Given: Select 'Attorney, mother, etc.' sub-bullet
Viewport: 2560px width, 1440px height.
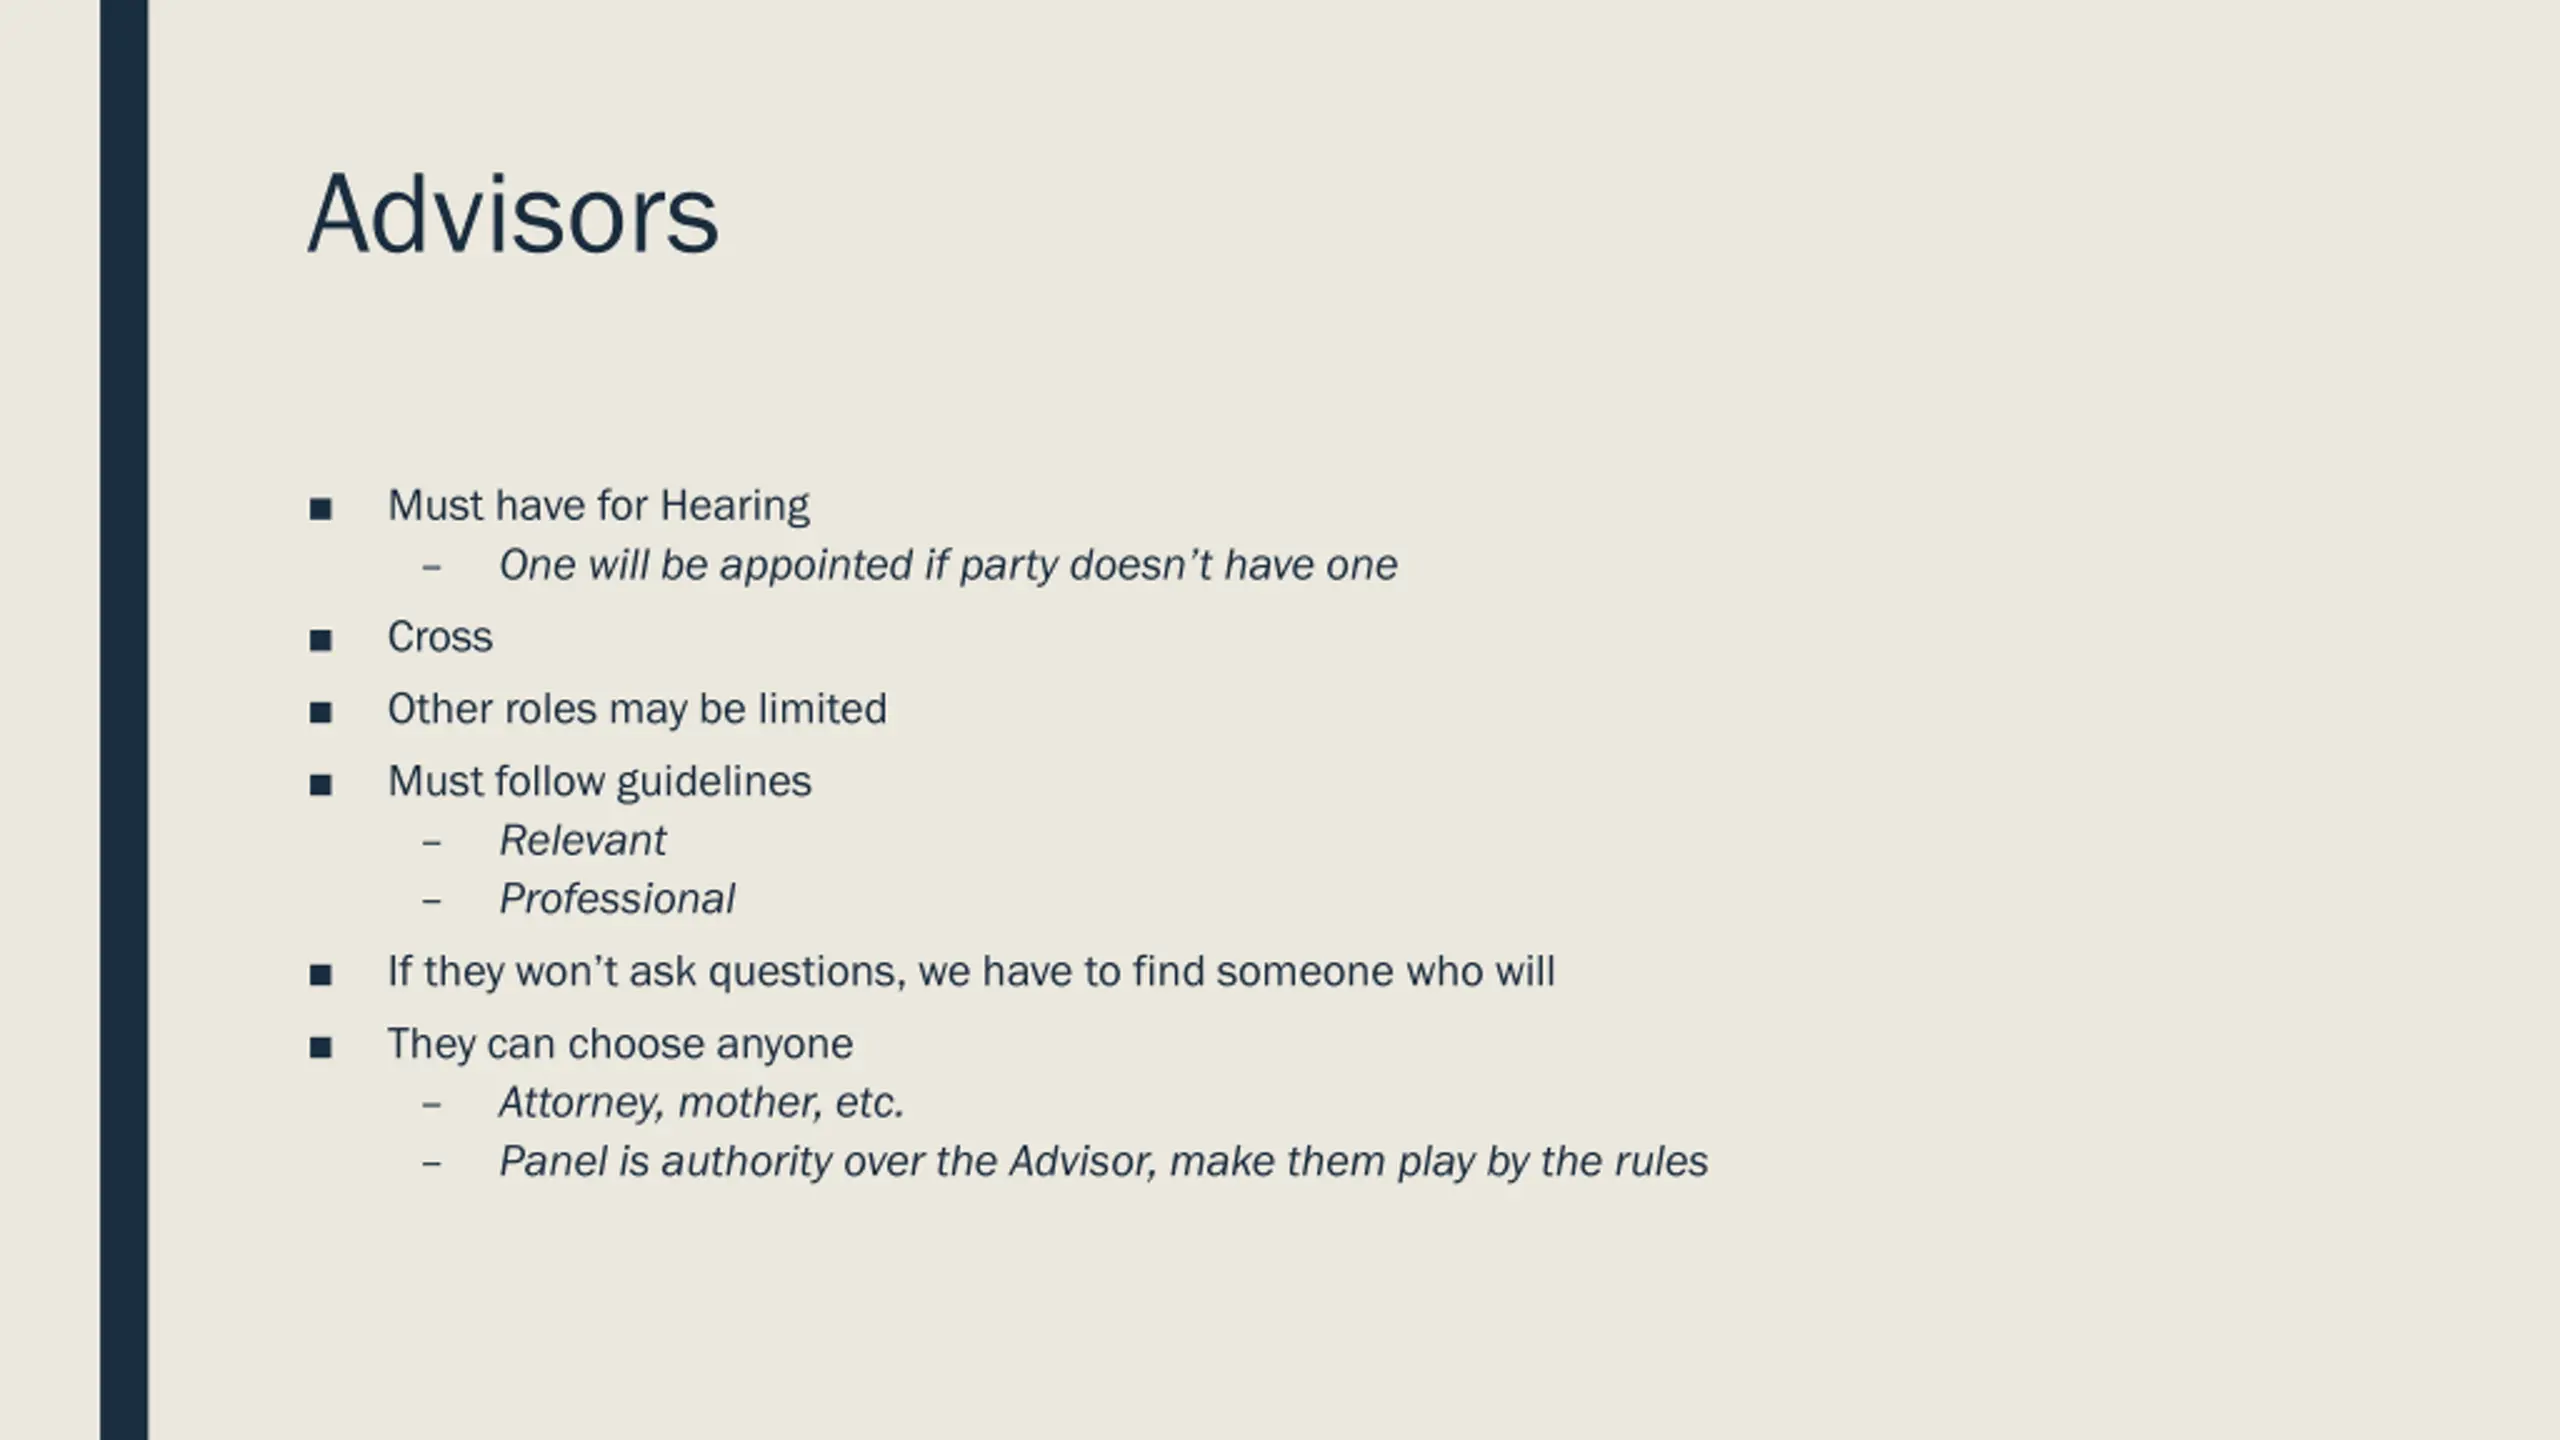Looking at the screenshot, I should [701, 1103].
